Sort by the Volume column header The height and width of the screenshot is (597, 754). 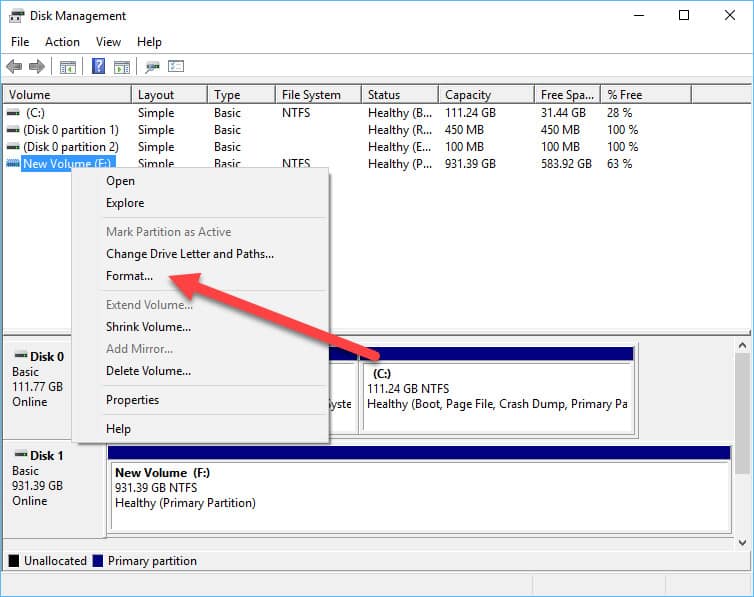click(67, 95)
